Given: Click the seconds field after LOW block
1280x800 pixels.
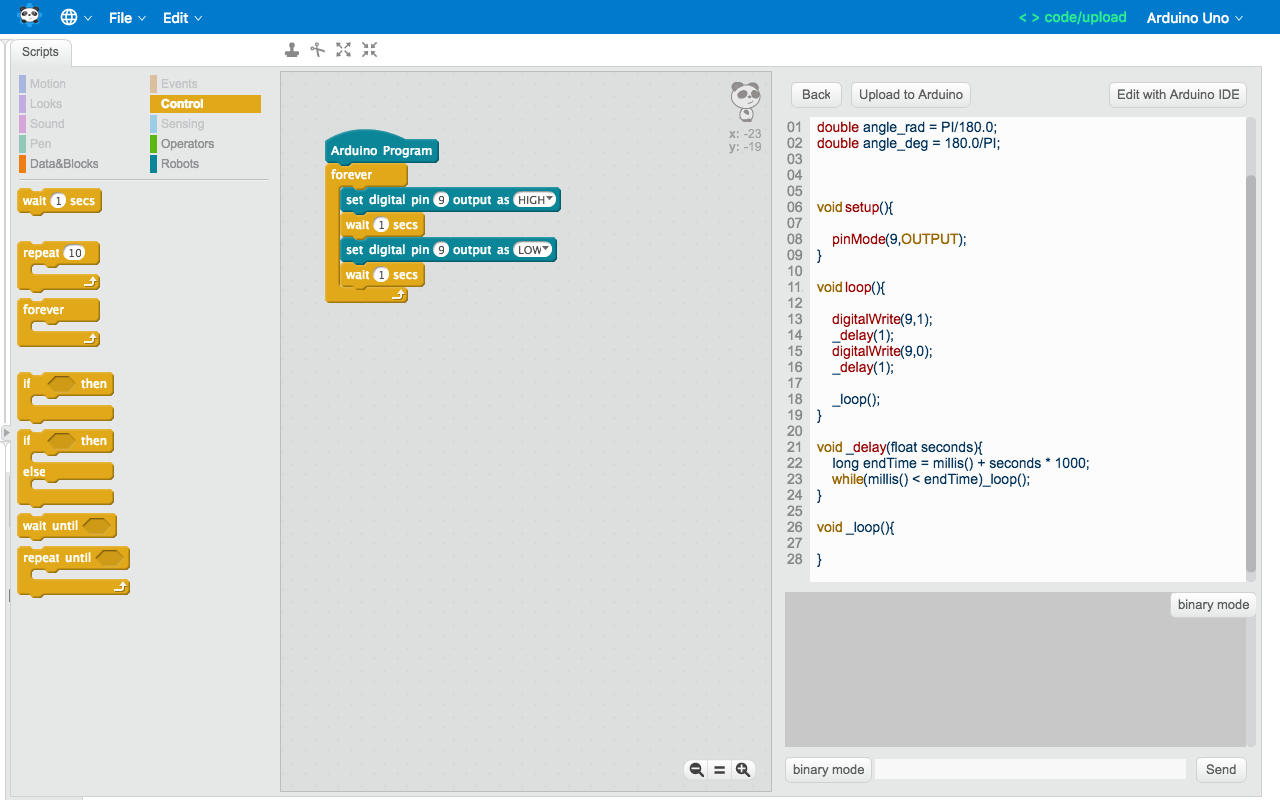Looking at the screenshot, I should tap(381, 275).
